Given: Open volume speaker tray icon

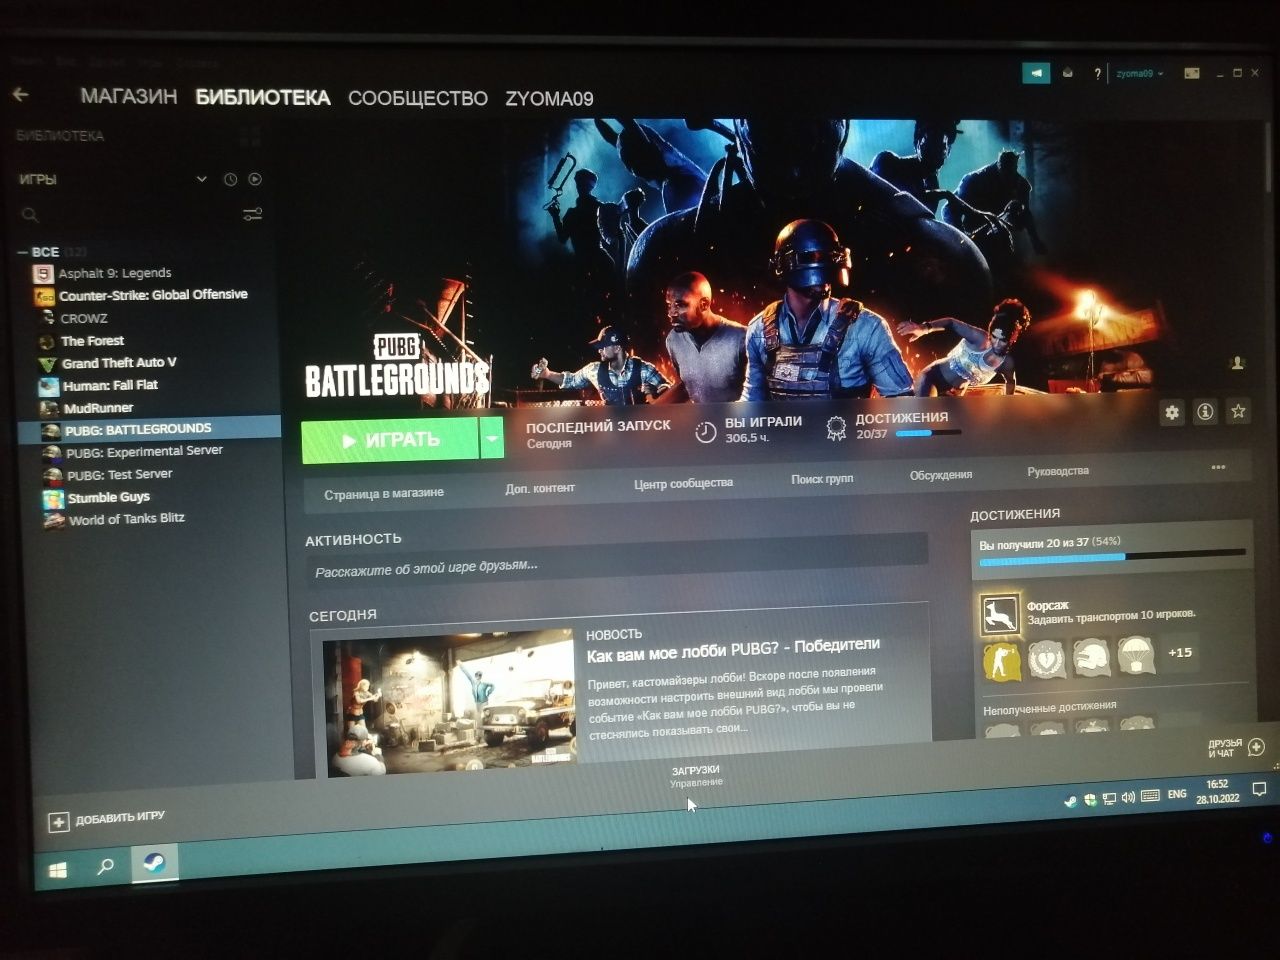Looking at the screenshot, I should 1128,798.
